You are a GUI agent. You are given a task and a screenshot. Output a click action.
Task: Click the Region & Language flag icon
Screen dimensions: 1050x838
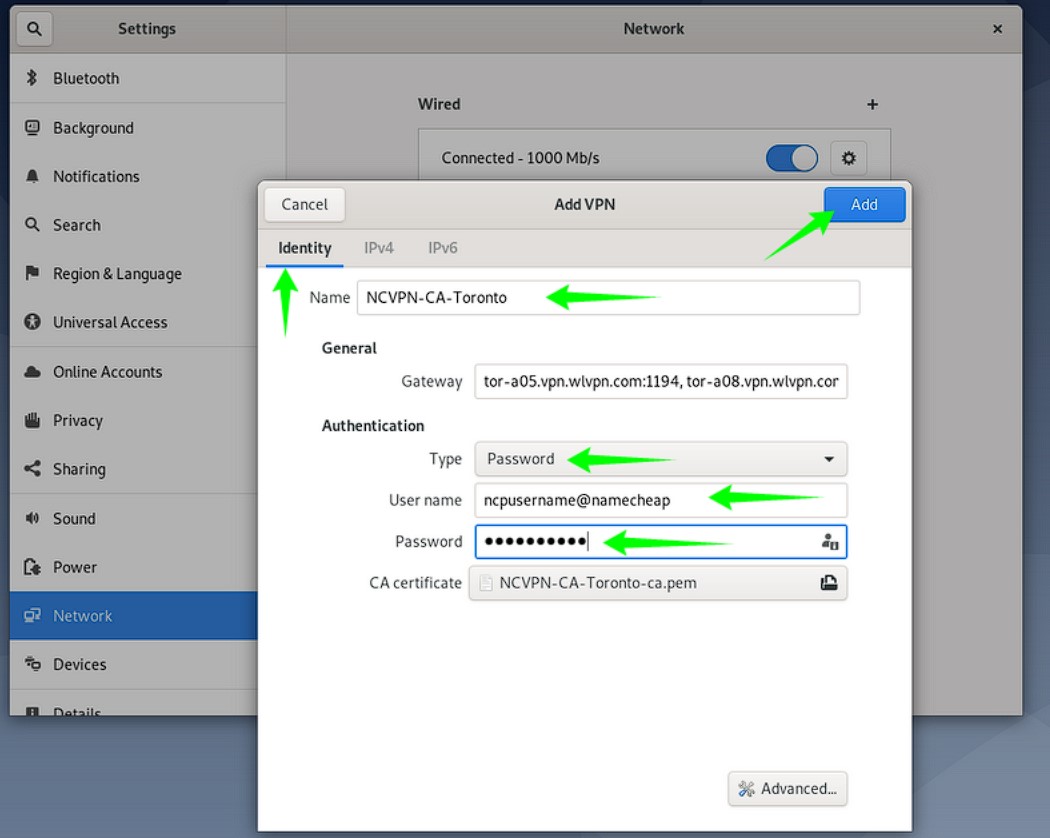32,273
